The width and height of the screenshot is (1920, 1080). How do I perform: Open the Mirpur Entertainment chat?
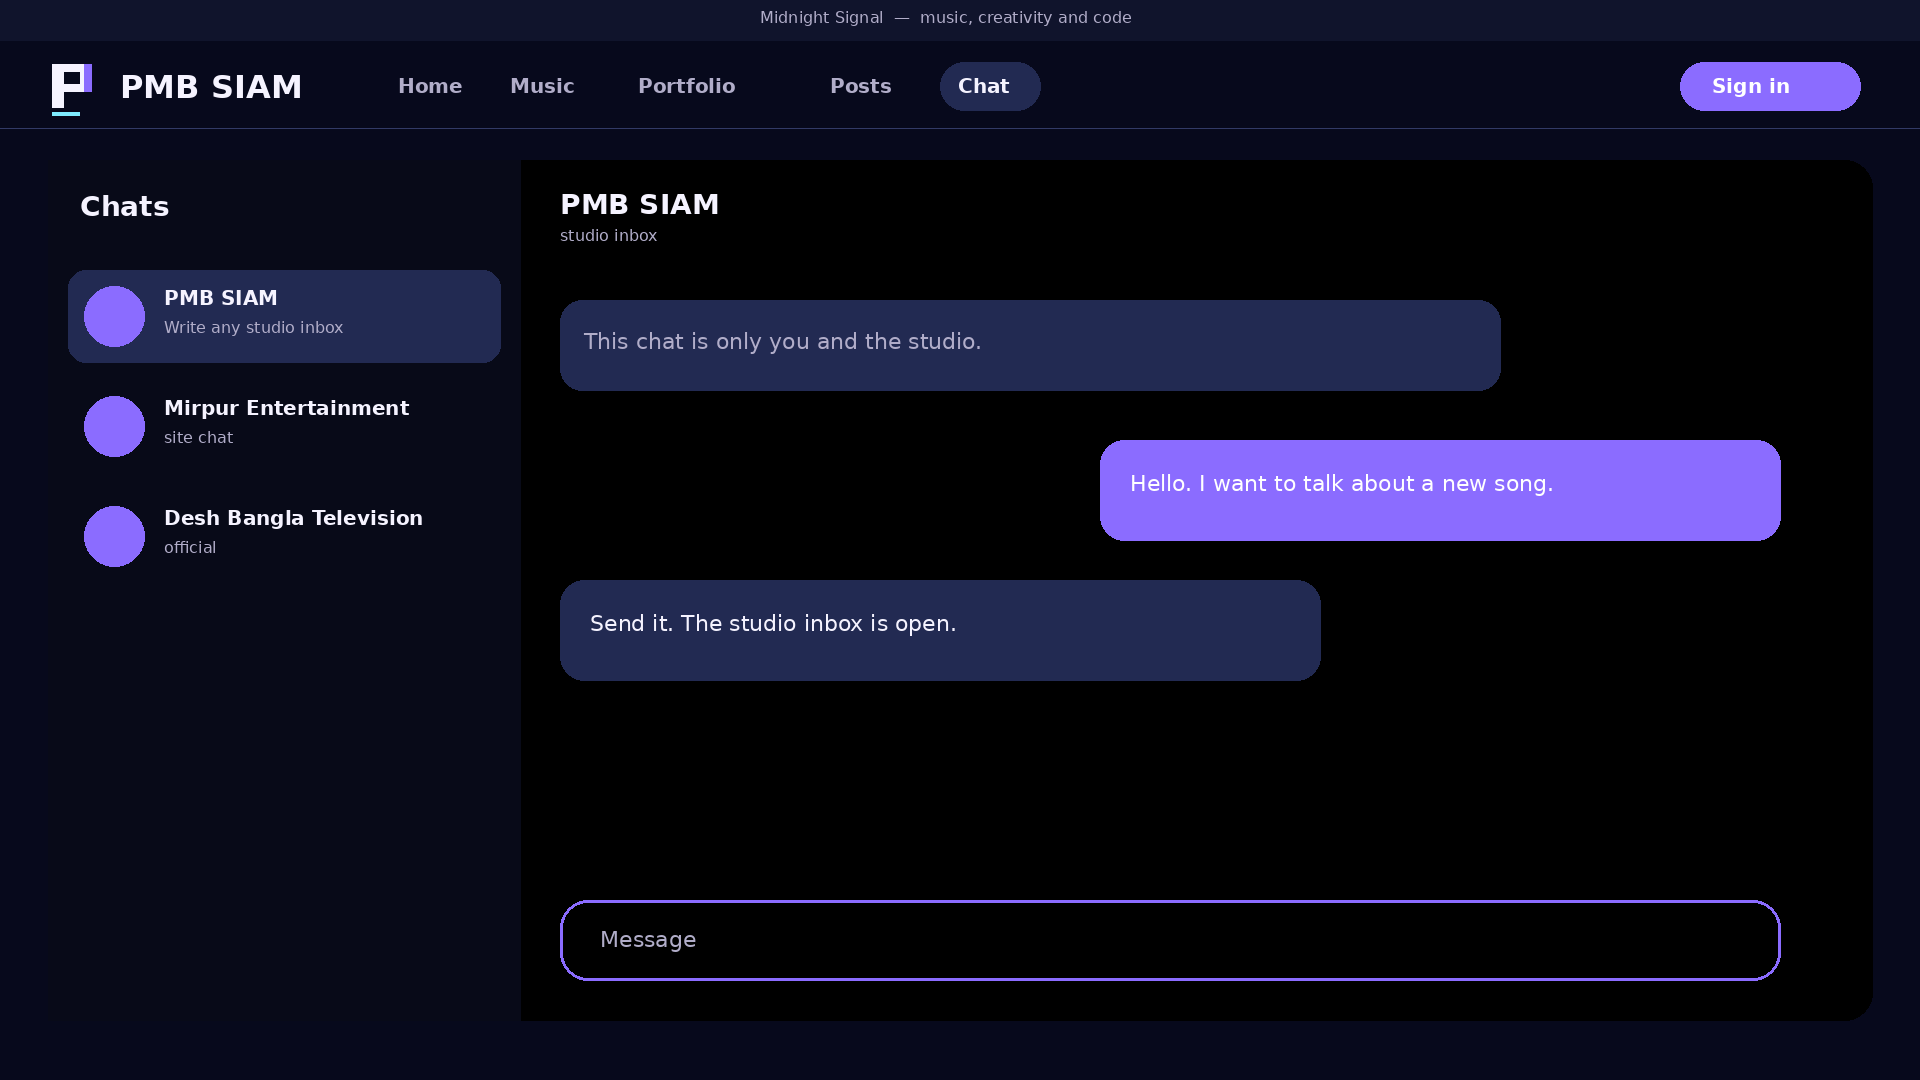point(284,426)
